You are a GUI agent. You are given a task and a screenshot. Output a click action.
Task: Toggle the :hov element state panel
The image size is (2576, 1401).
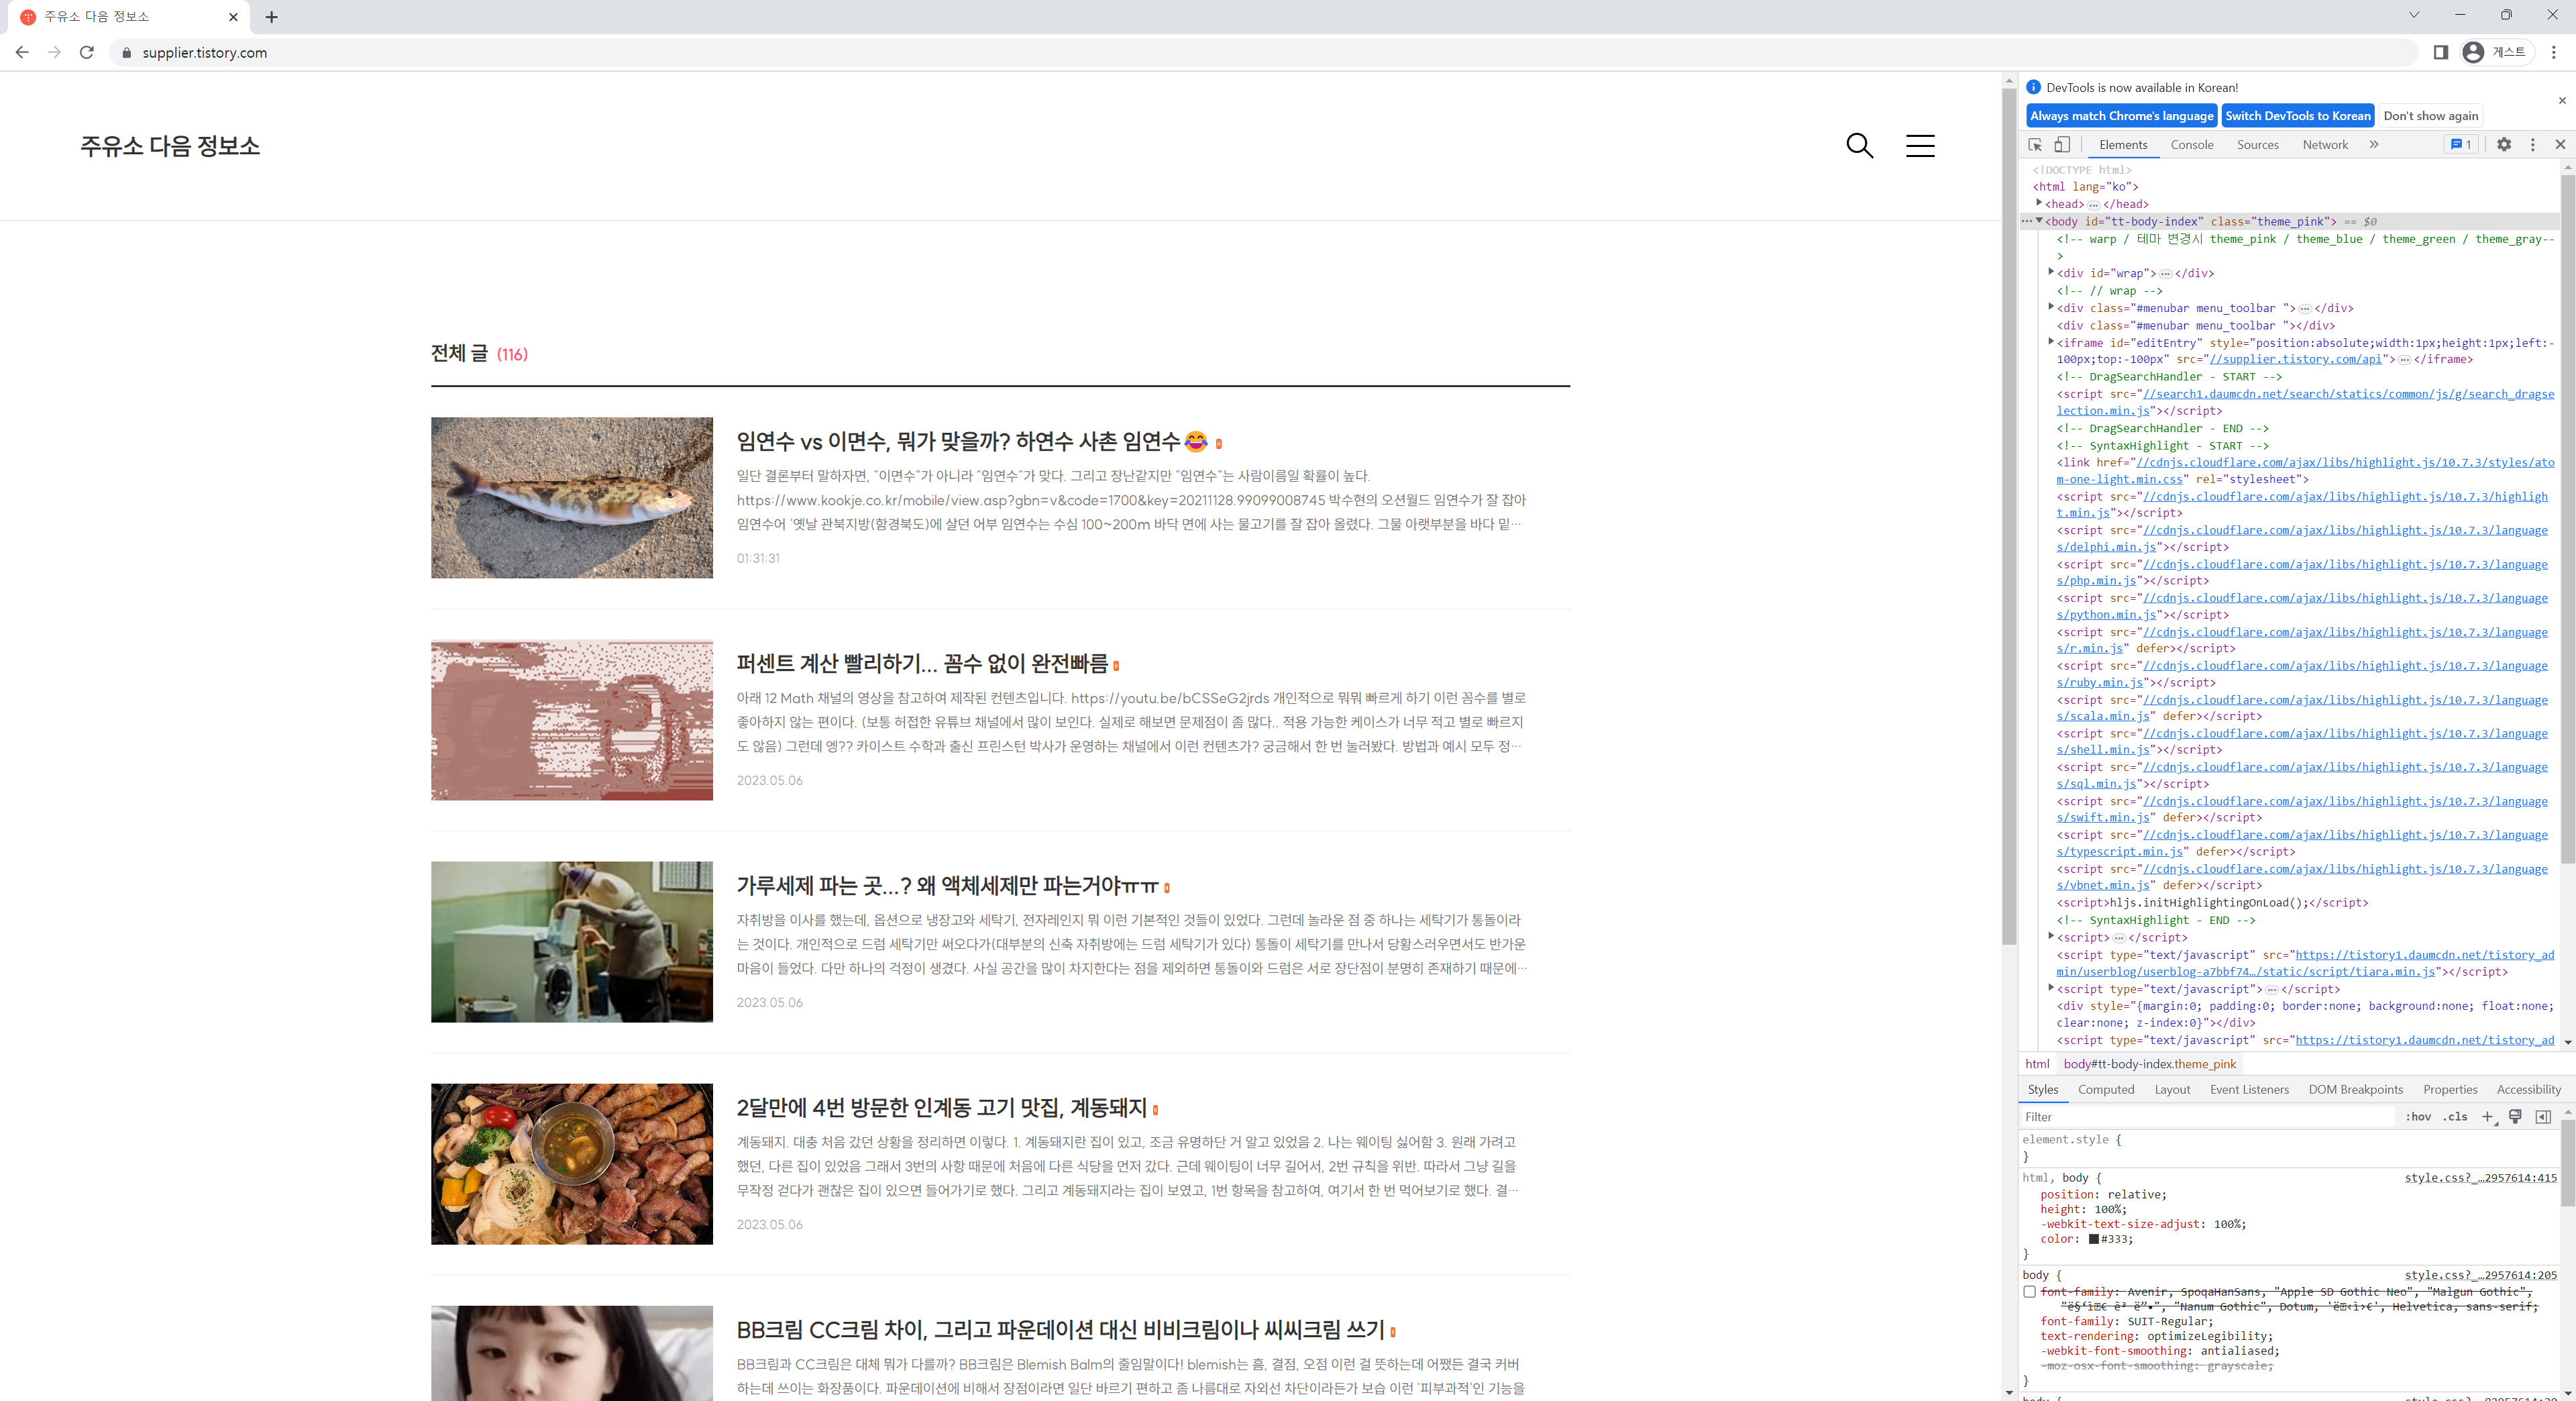tap(2418, 1117)
